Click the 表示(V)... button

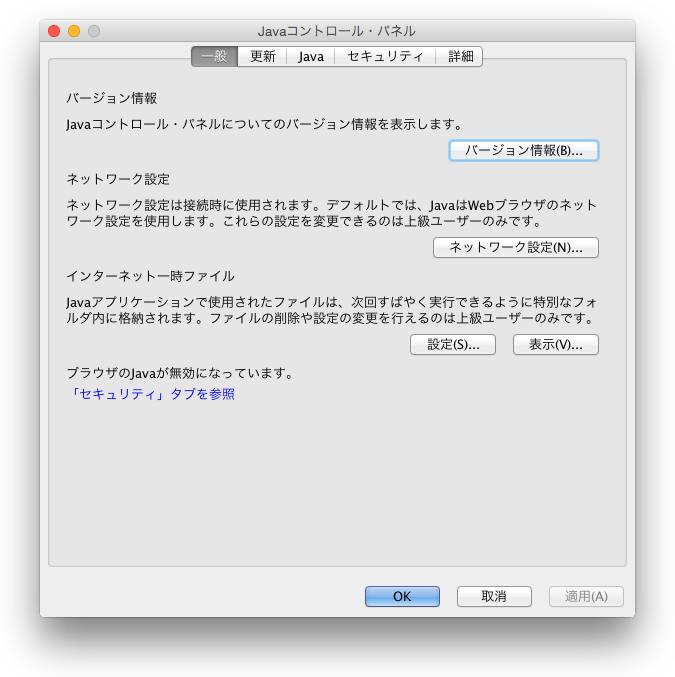tap(556, 344)
